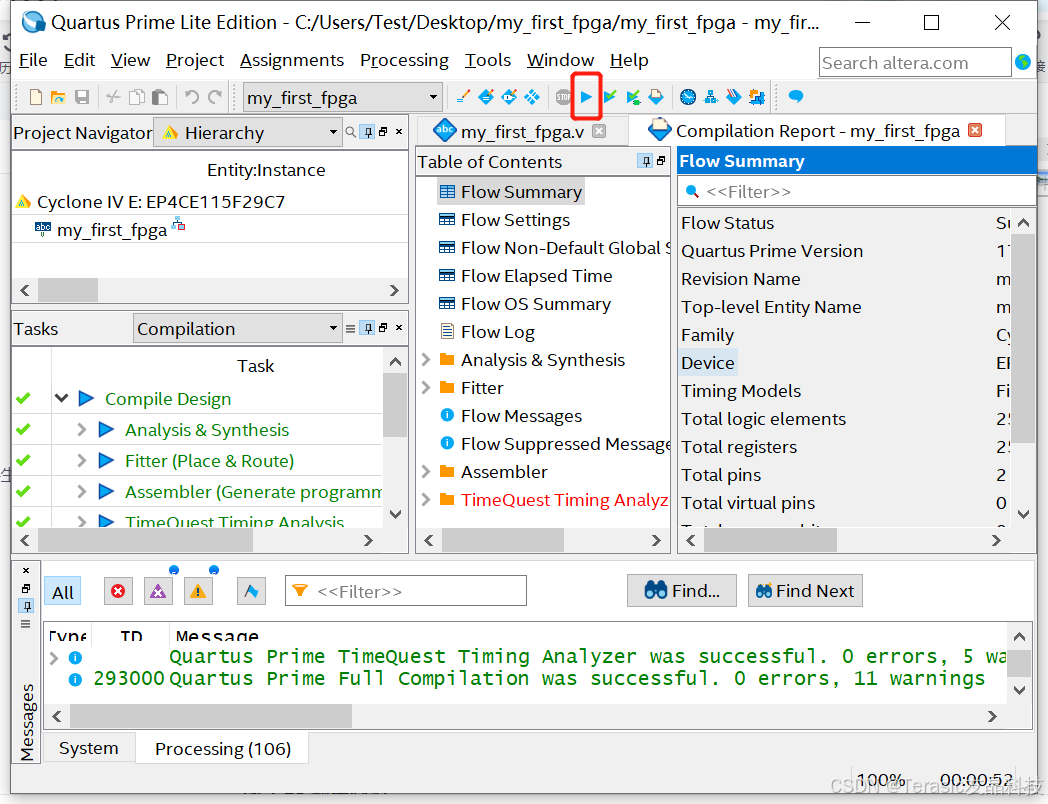1048x804 pixels.
Task: Open the Programmer toolbar icon
Action: 734,98
